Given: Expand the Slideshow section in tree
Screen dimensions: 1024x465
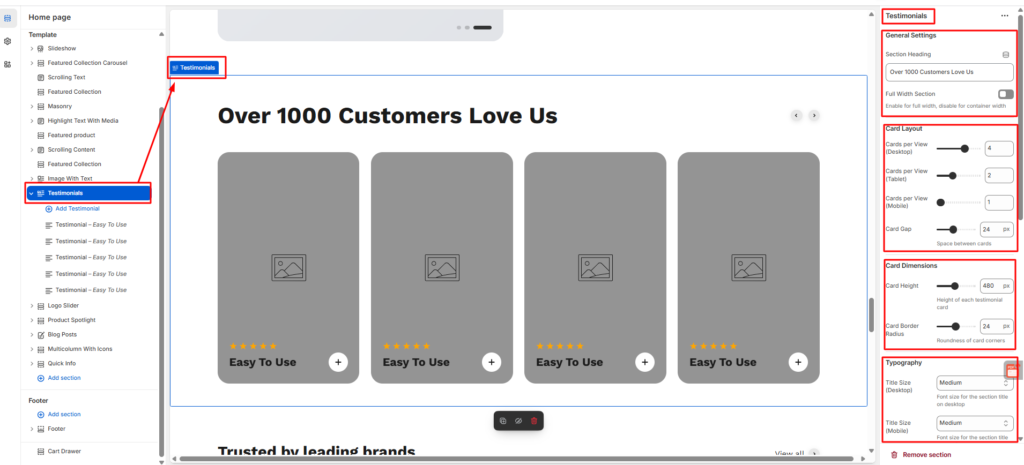Looking at the screenshot, I should click(32, 48).
